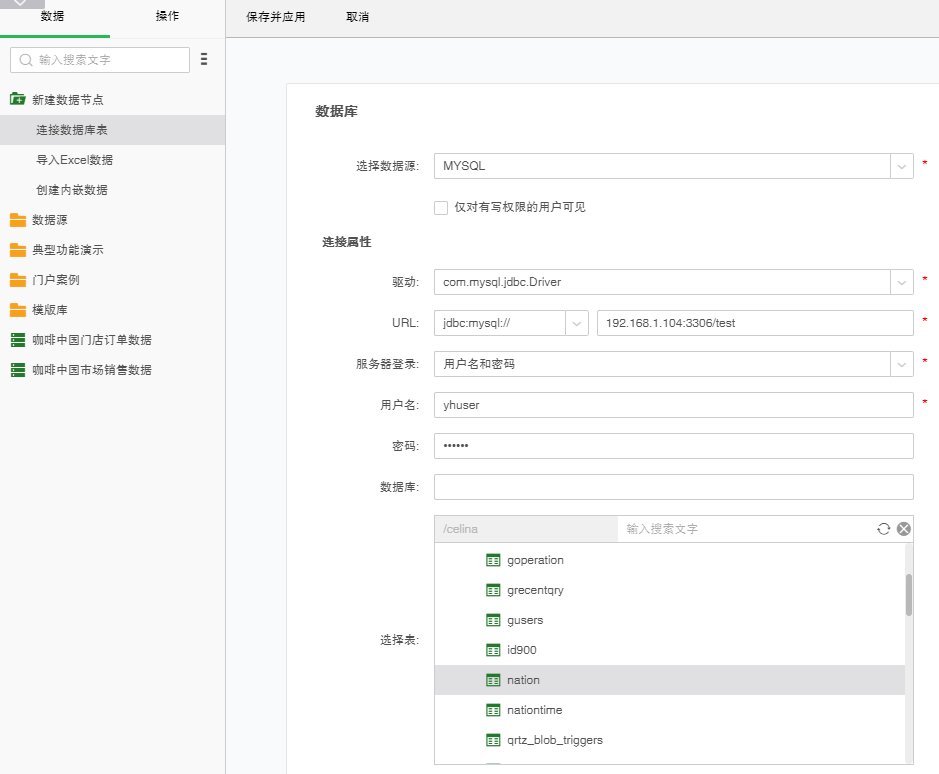
Task: Click the 保存并应用 button
Action: [x=275, y=18]
